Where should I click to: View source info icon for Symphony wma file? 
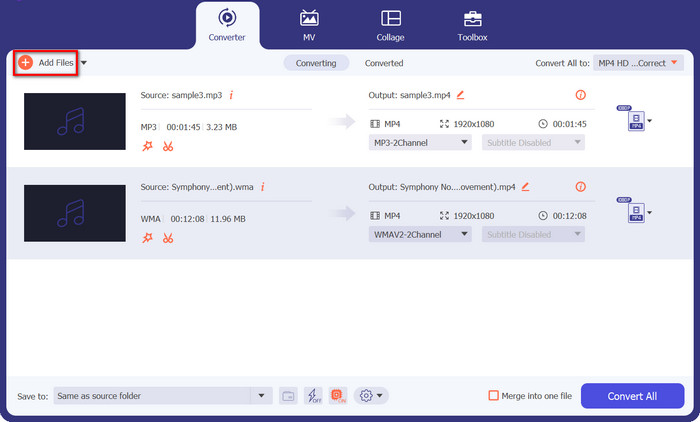click(x=262, y=187)
